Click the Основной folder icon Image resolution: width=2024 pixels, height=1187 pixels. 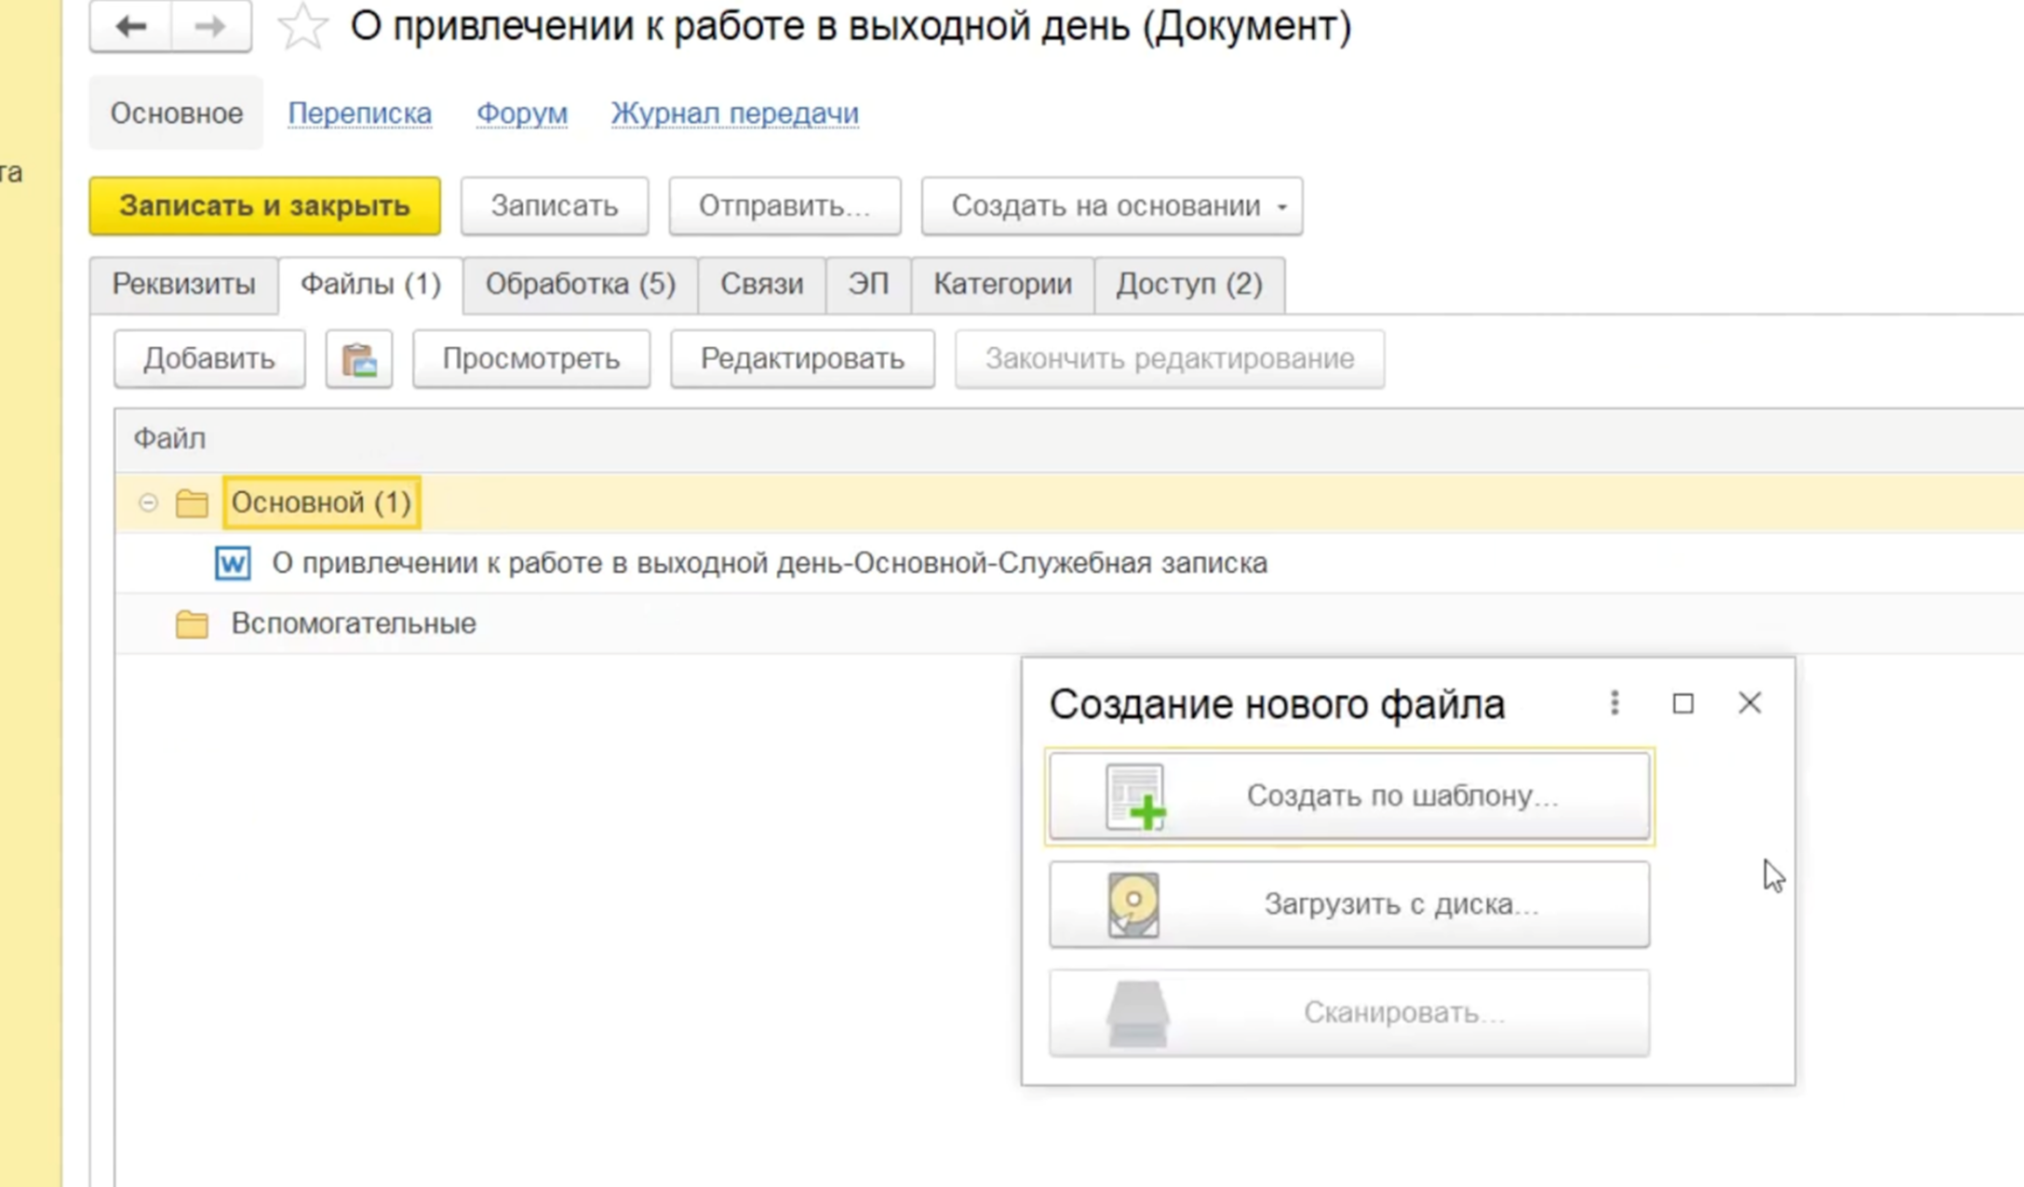coord(192,503)
